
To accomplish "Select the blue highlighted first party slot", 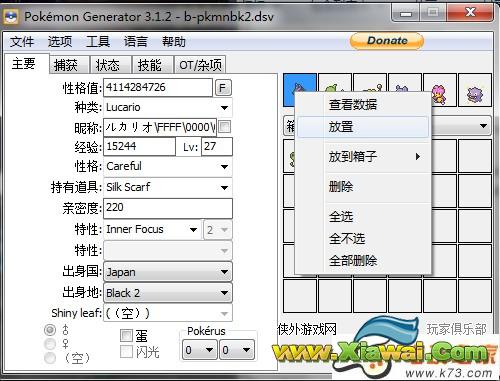I will pos(300,90).
